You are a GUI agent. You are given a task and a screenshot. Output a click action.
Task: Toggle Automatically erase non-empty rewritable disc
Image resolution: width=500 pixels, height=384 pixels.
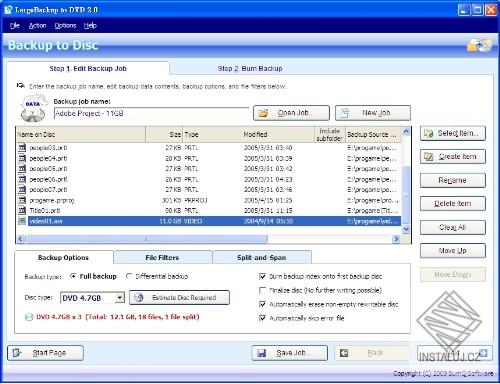coord(263,304)
